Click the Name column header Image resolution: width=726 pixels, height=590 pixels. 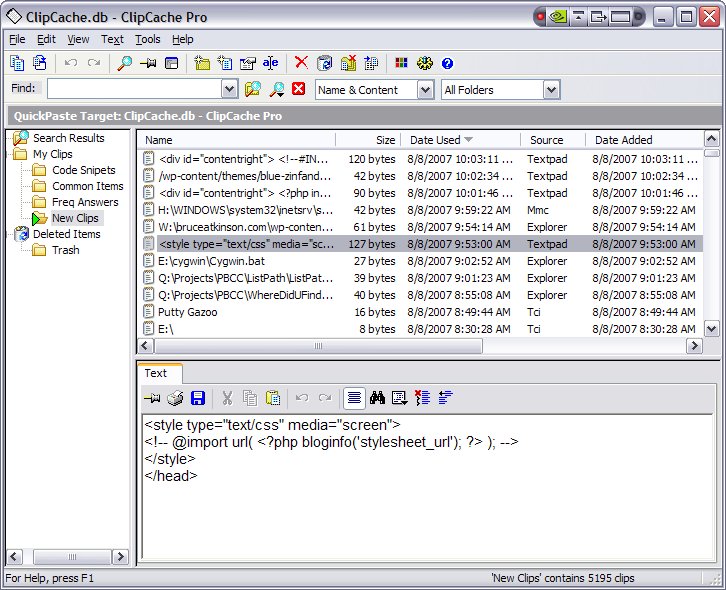point(238,140)
